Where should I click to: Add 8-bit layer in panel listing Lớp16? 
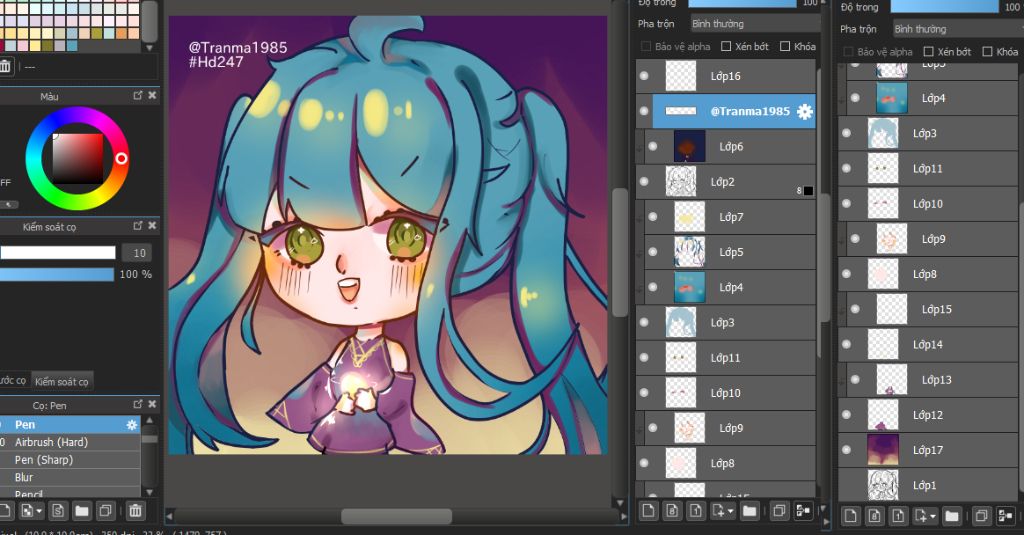click(x=672, y=511)
